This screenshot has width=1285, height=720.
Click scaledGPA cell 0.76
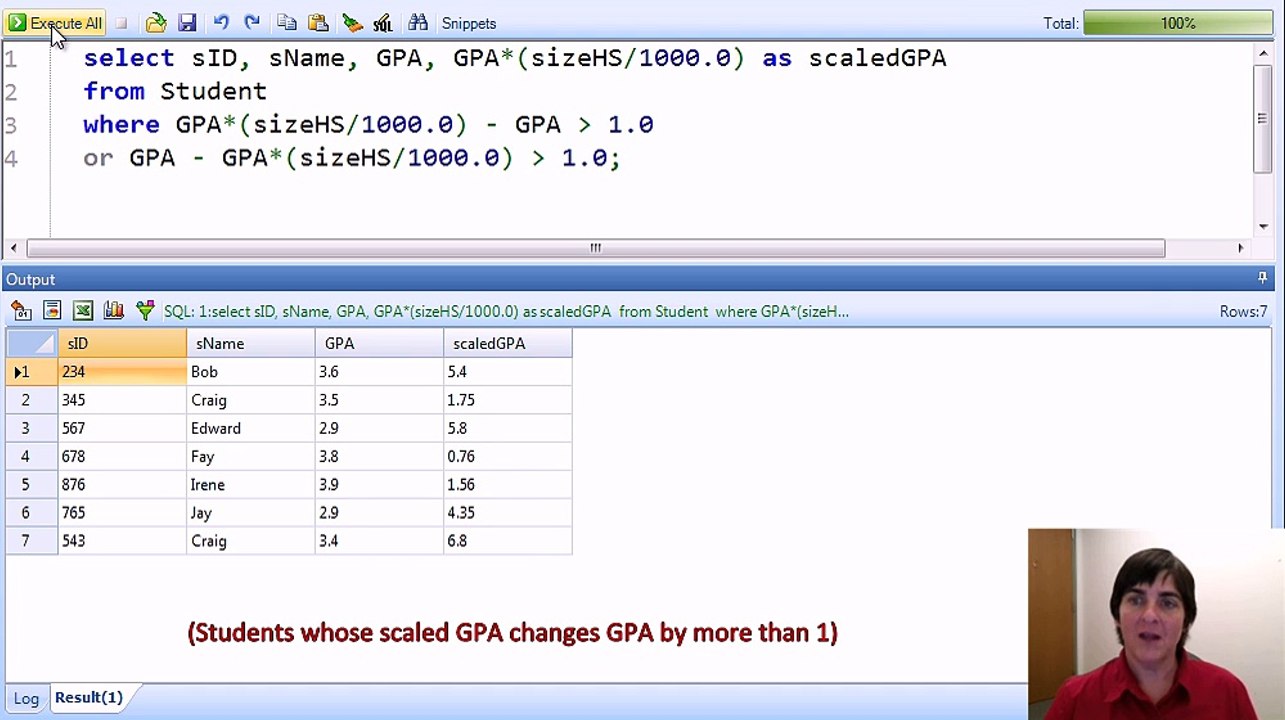click(508, 456)
